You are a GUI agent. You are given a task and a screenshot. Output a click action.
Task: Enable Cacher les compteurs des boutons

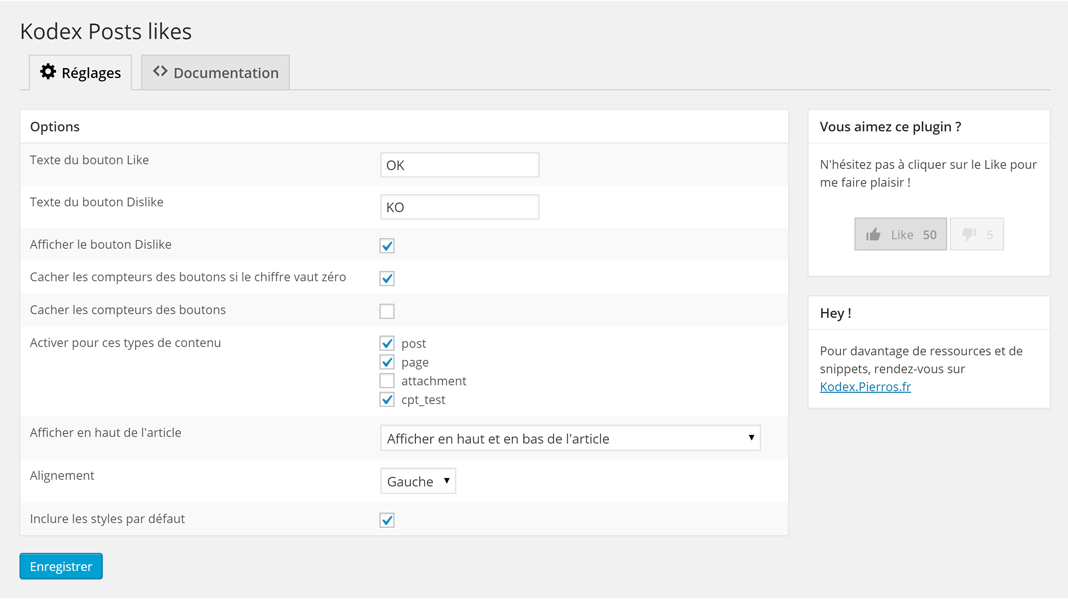coord(387,311)
